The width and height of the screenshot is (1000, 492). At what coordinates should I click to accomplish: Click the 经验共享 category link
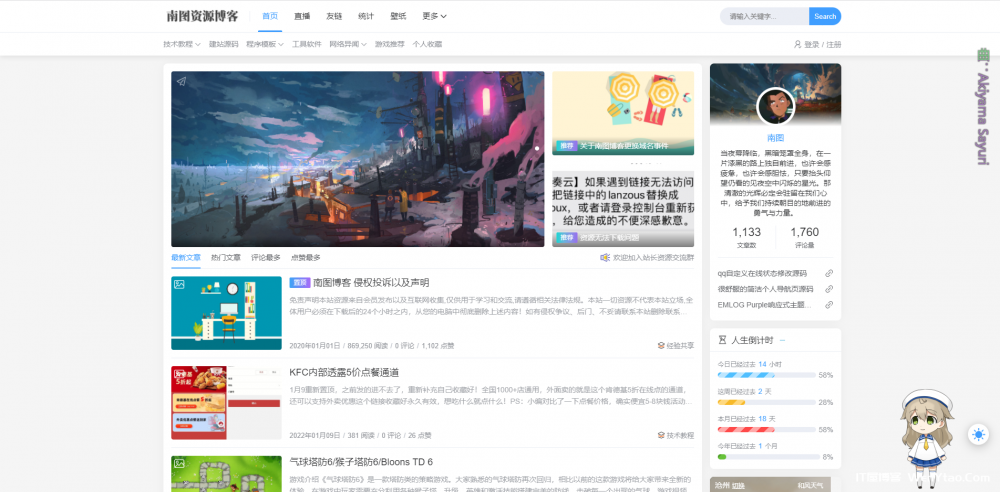click(x=680, y=345)
